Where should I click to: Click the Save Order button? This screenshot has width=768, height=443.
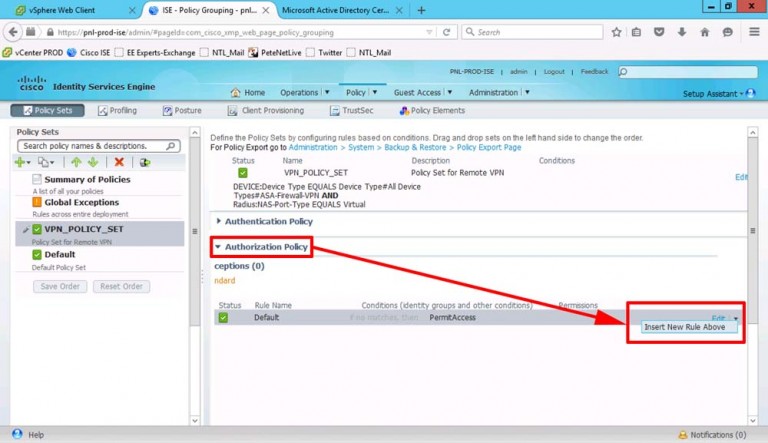60,286
